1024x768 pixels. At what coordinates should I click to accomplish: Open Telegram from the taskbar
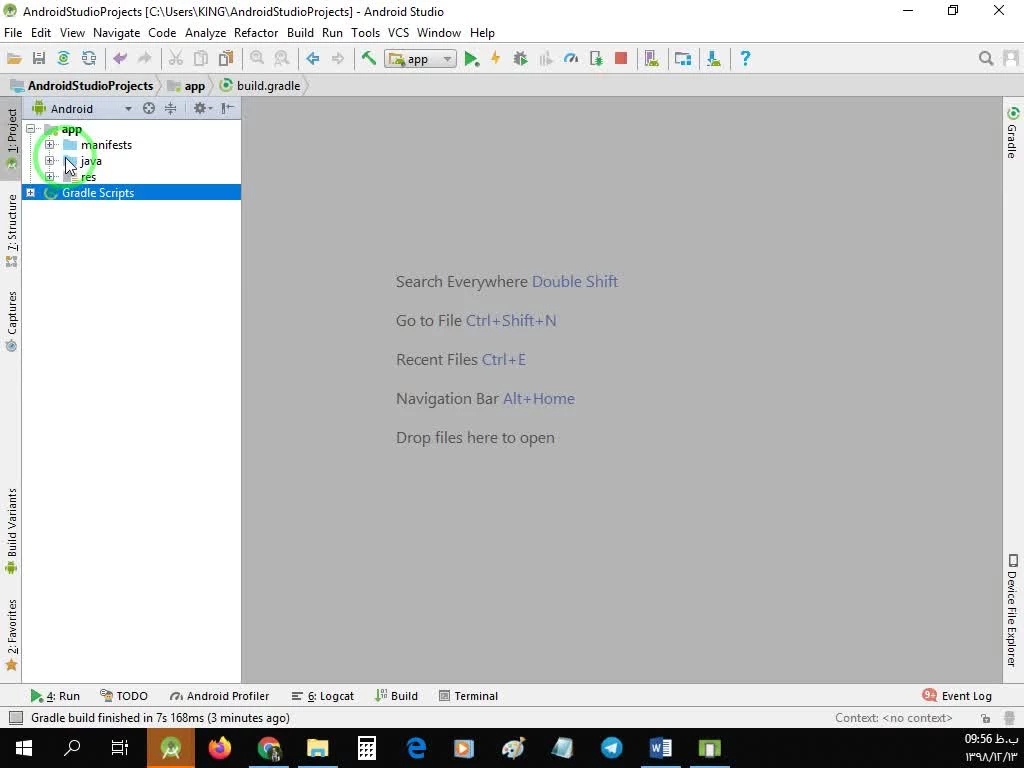pyautogui.click(x=611, y=748)
